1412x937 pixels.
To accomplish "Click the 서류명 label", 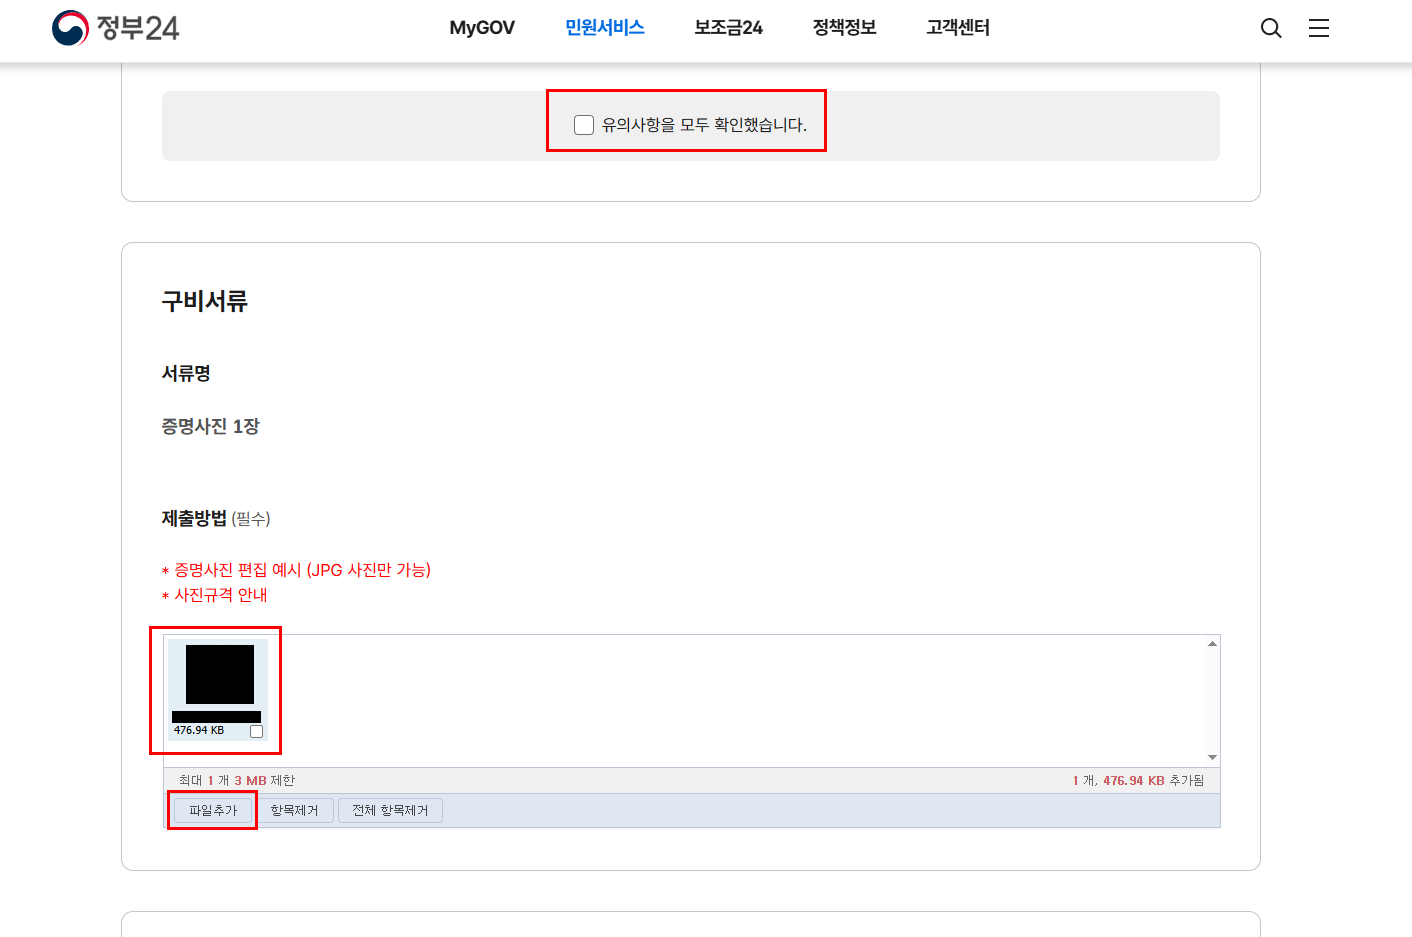I will click(186, 373).
